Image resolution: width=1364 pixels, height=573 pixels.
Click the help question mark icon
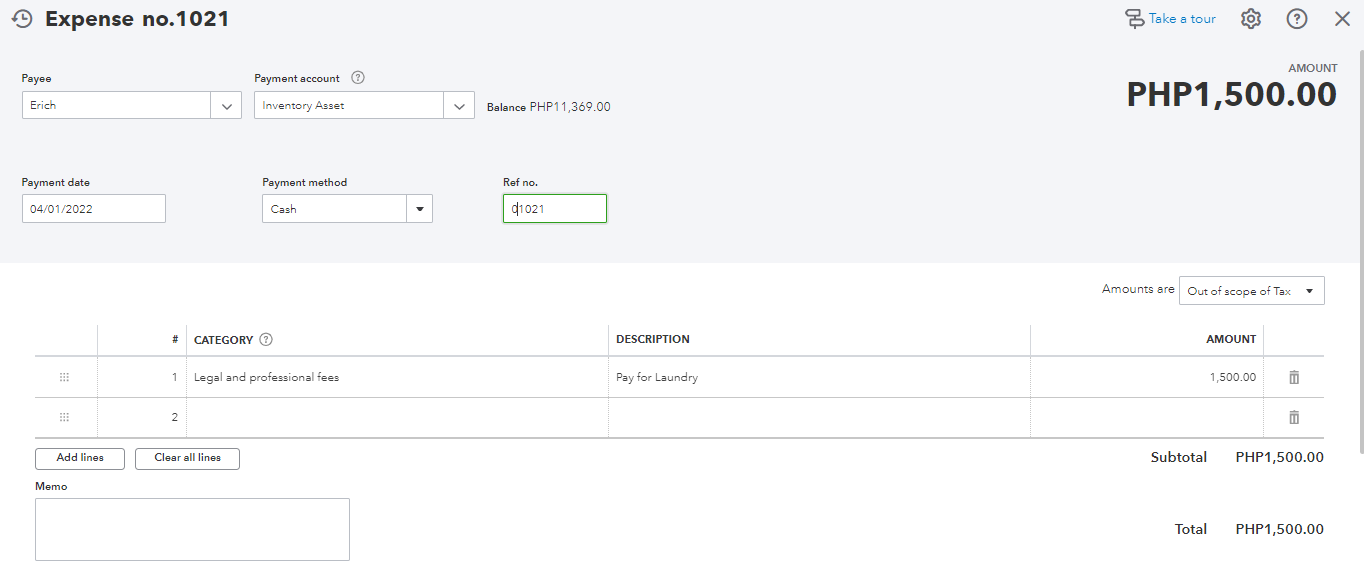tap(1297, 19)
